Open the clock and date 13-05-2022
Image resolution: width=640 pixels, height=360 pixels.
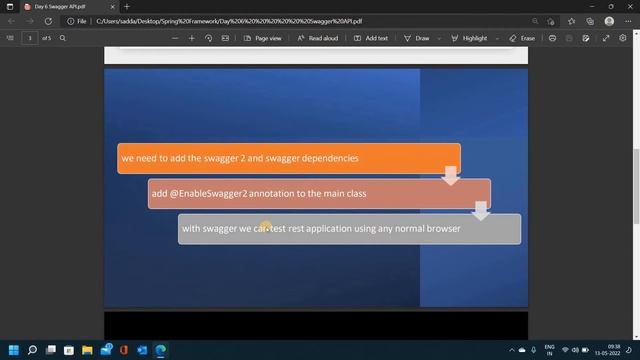pos(607,350)
